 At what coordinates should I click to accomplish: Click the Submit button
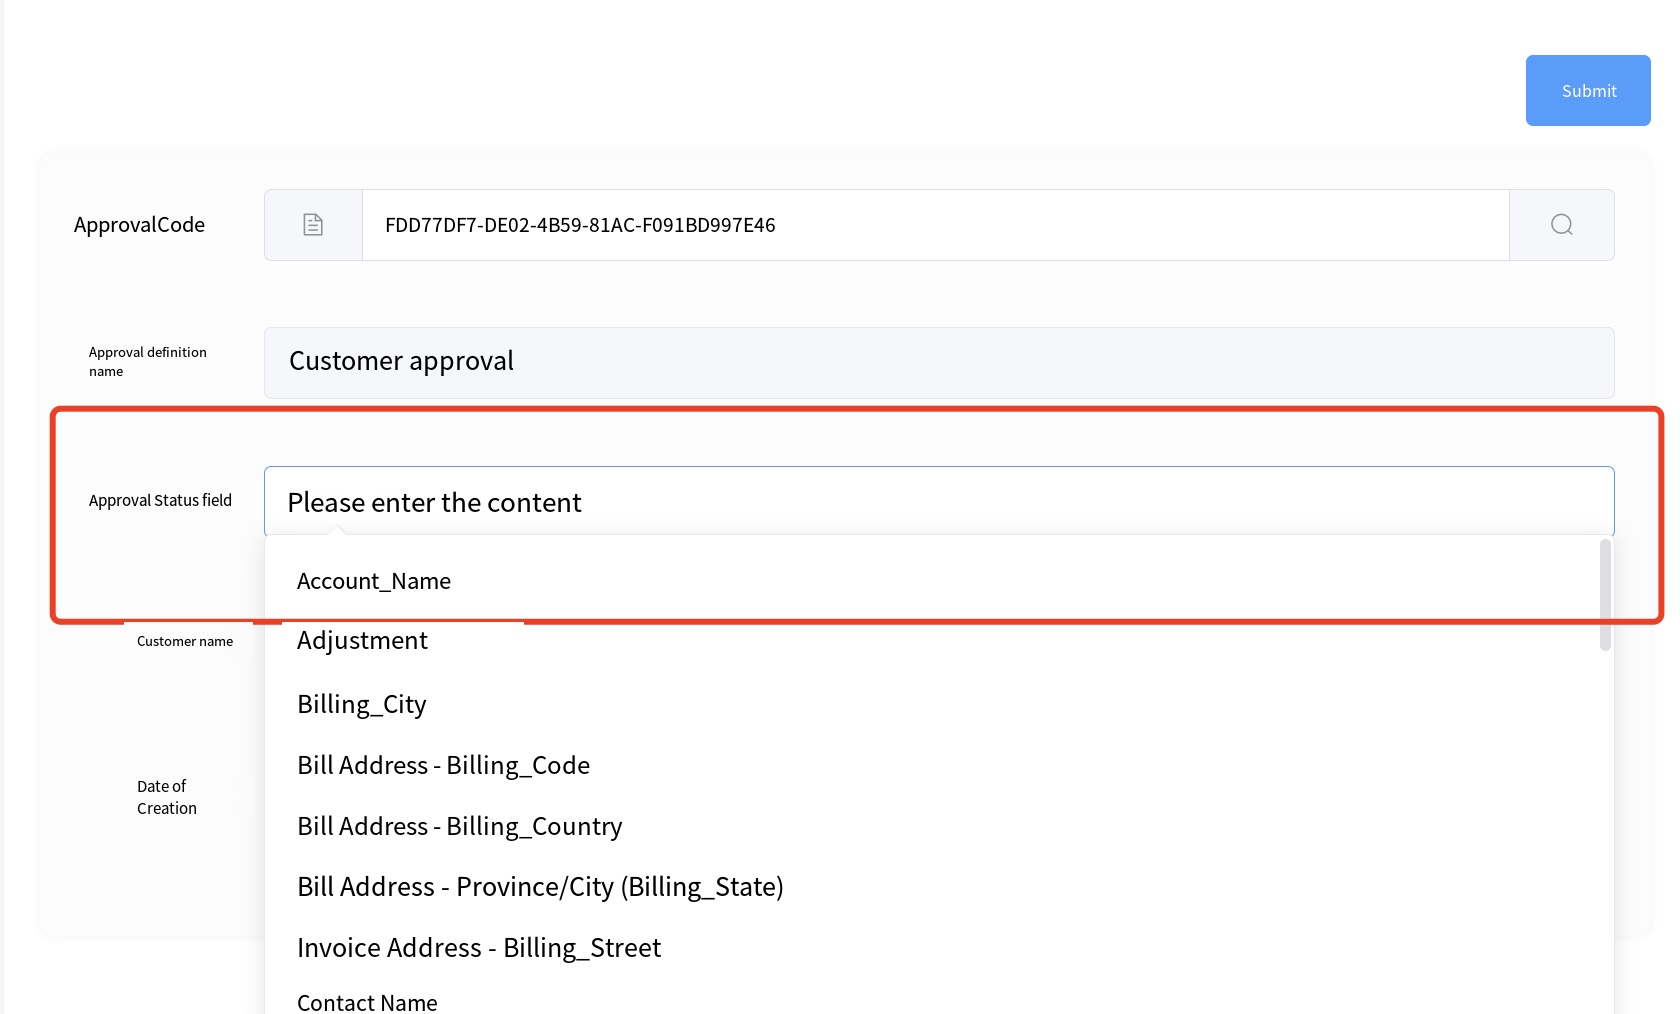coord(1587,91)
